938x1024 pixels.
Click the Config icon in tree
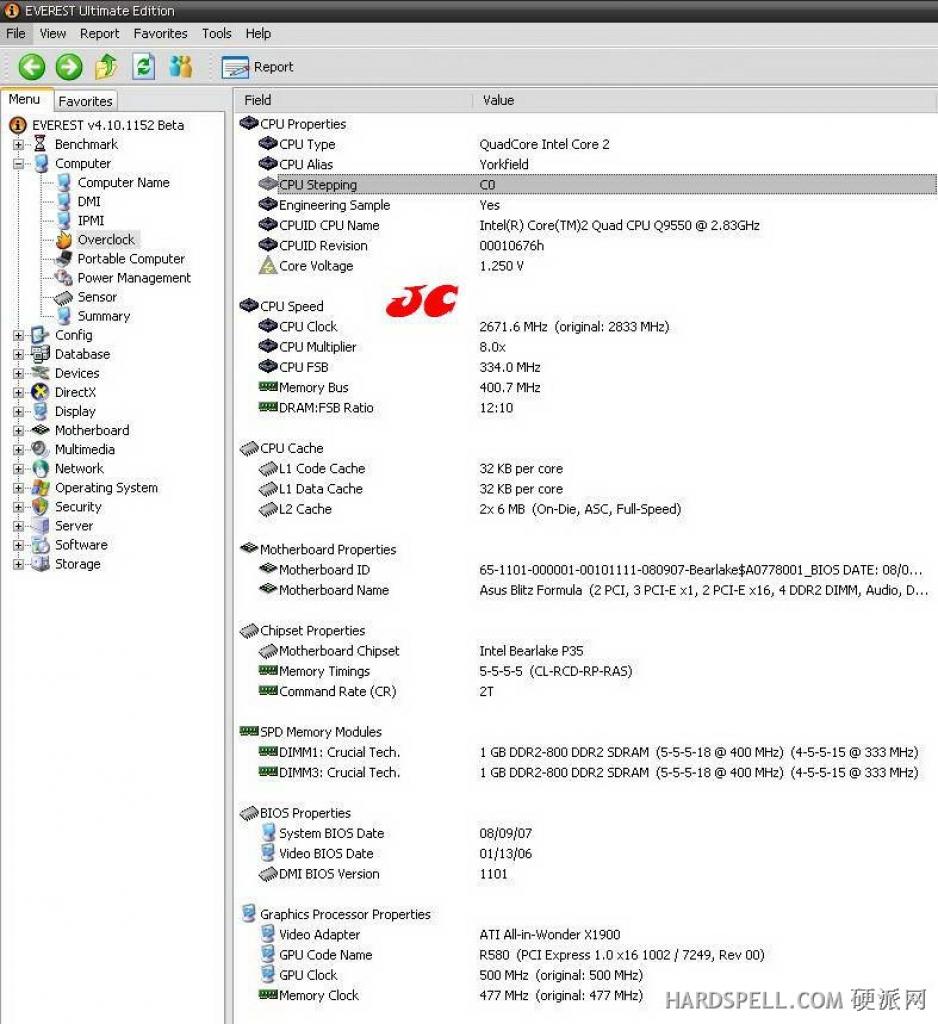coord(40,335)
